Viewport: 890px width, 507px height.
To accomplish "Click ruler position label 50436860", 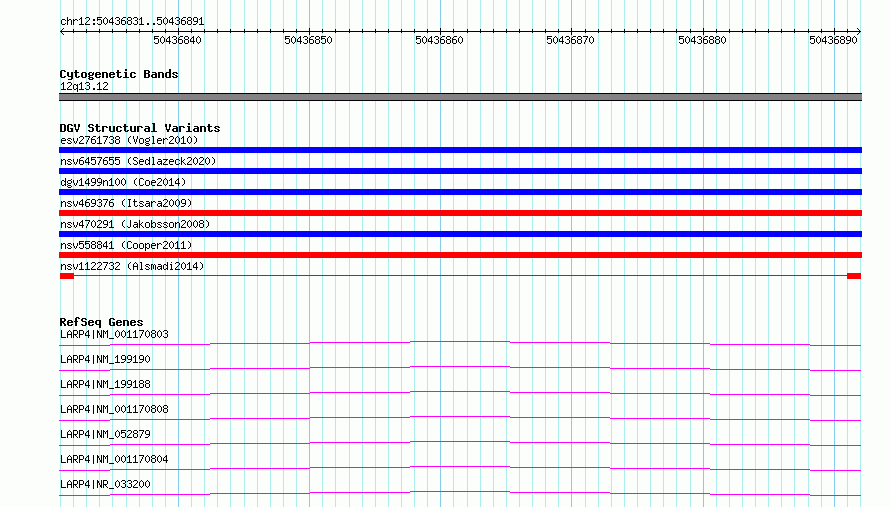I will click(439, 40).
